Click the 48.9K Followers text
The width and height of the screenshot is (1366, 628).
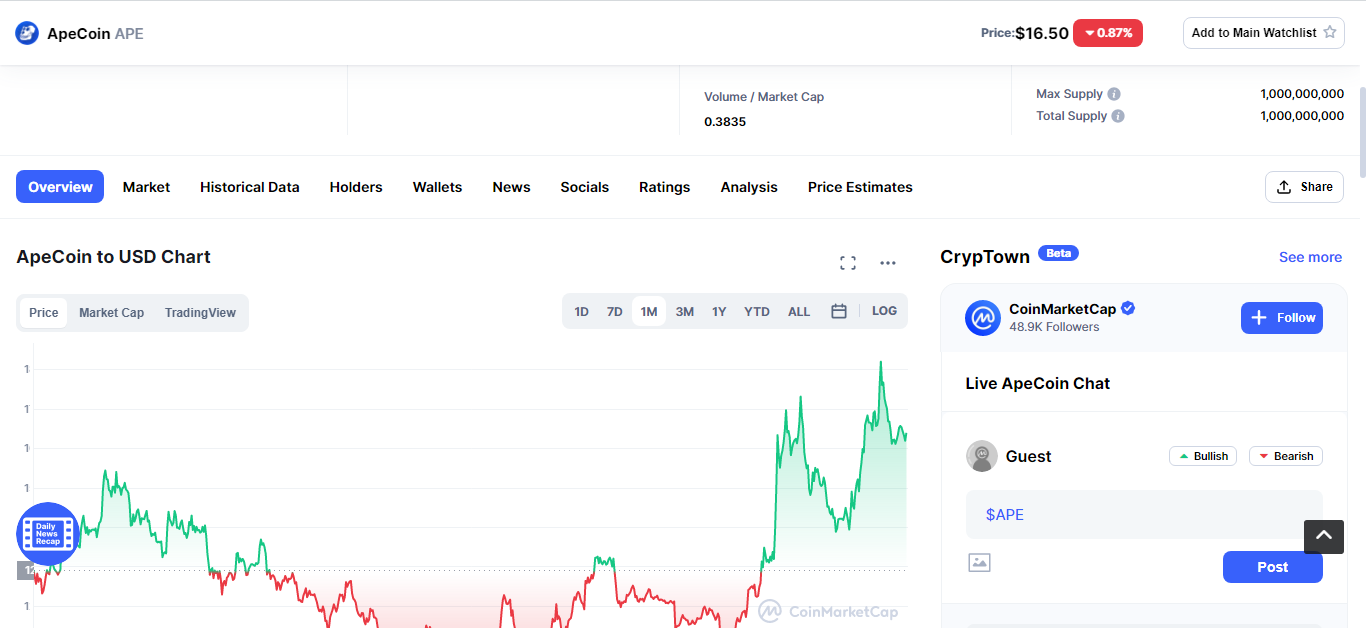[x=1054, y=327]
